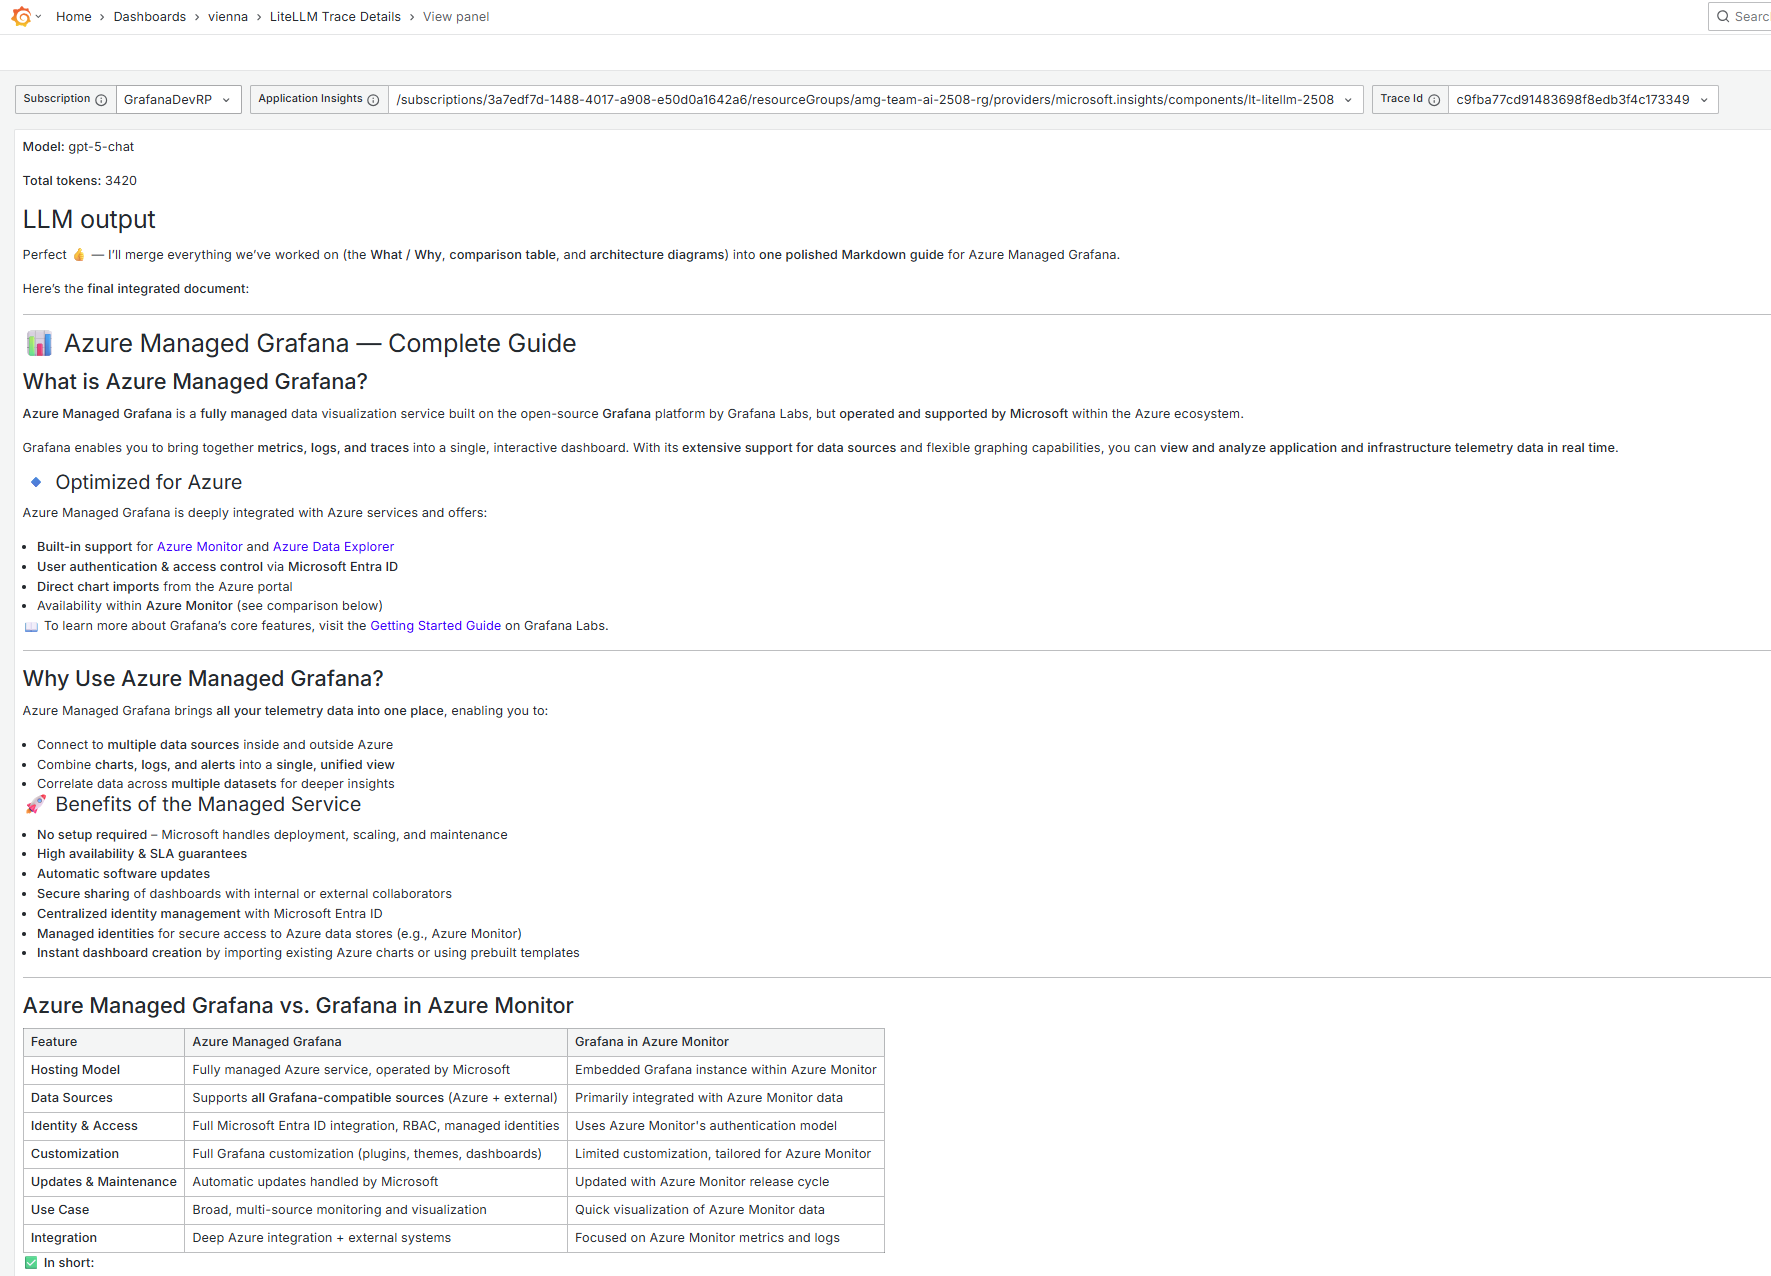Click the Subscription info icon
Viewport: 1771px width, 1276px height.
[101, 100]
